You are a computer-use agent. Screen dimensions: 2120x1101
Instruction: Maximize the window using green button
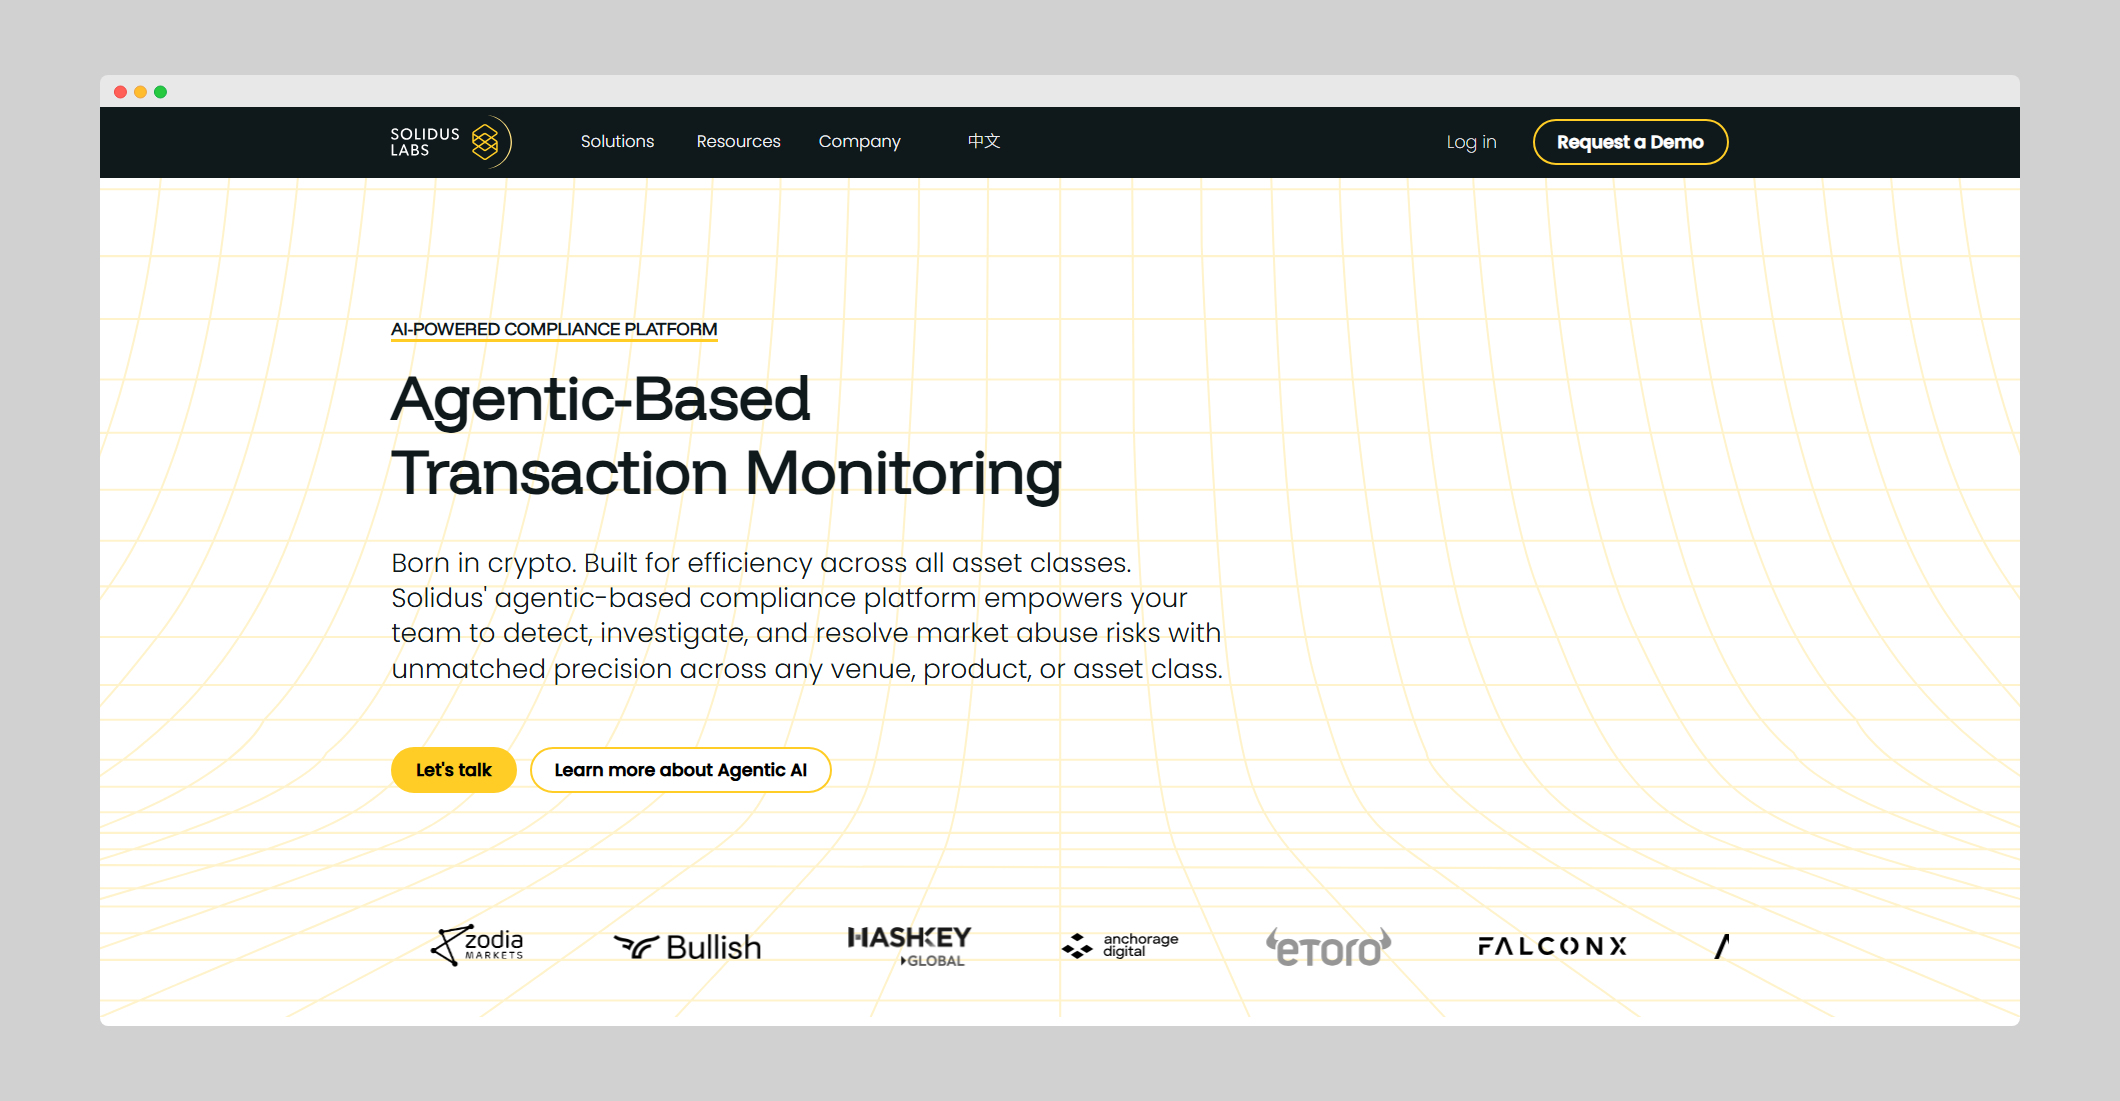pos(161,92)
